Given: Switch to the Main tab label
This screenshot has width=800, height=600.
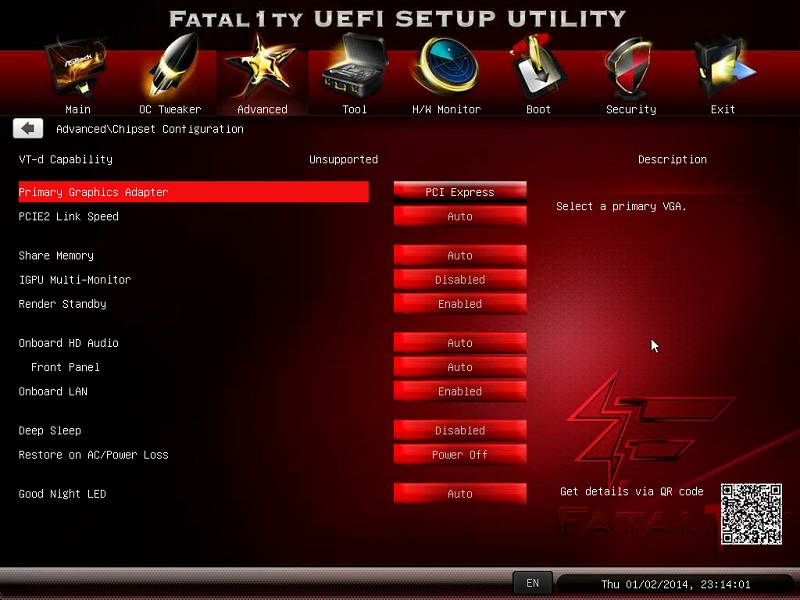Looking at the screenshot, I should 78,109.
